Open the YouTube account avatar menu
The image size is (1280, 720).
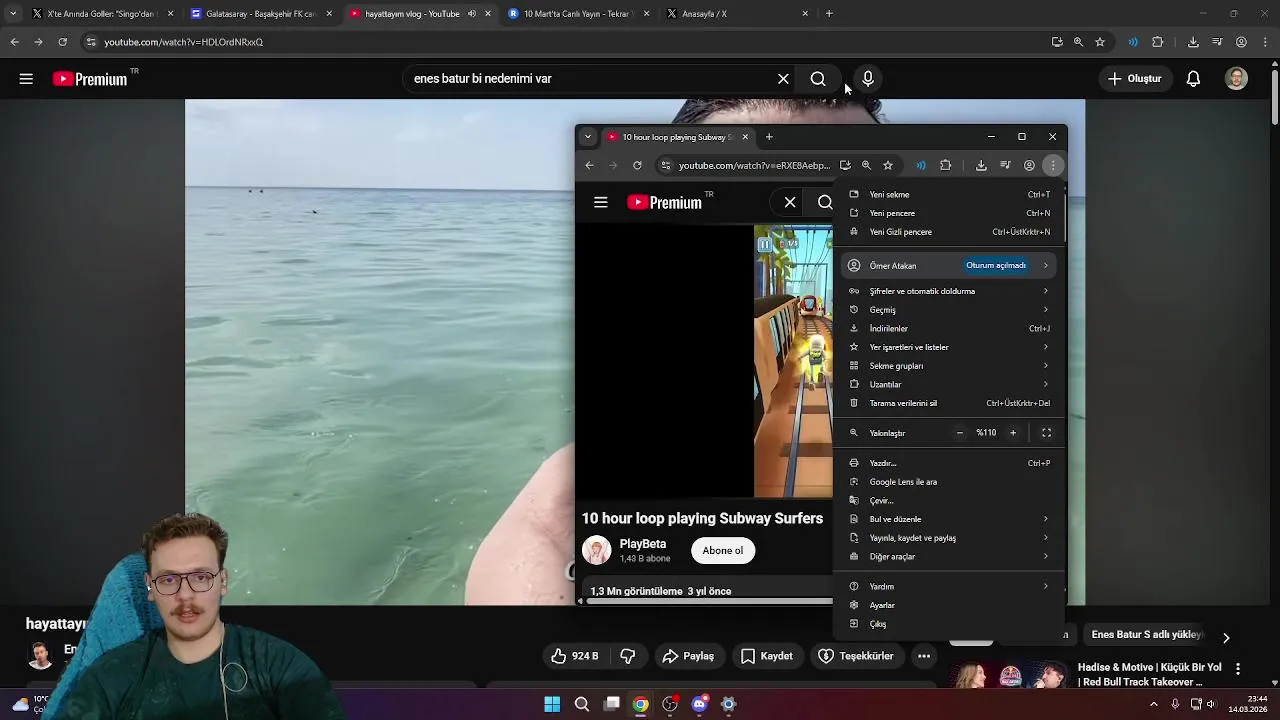click(1237, 79)
